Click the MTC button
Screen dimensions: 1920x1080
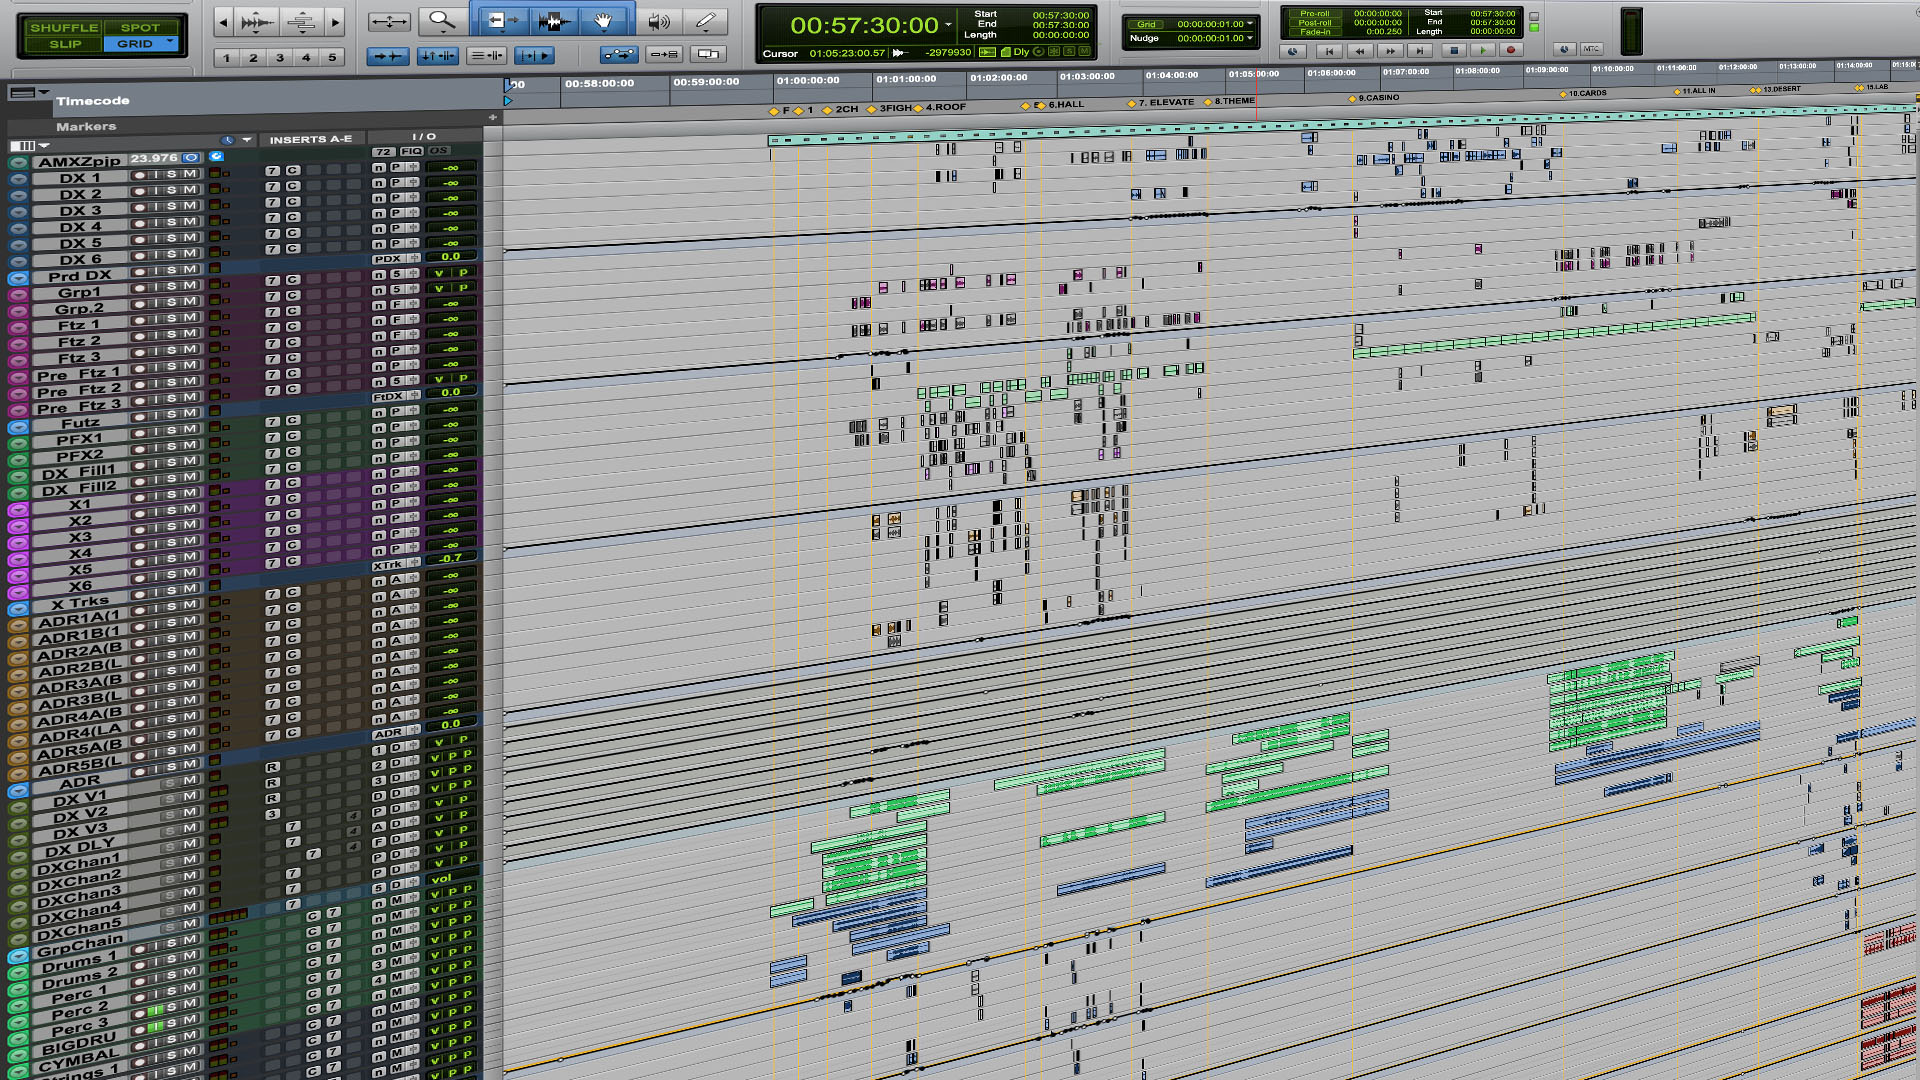[1592, 49]
